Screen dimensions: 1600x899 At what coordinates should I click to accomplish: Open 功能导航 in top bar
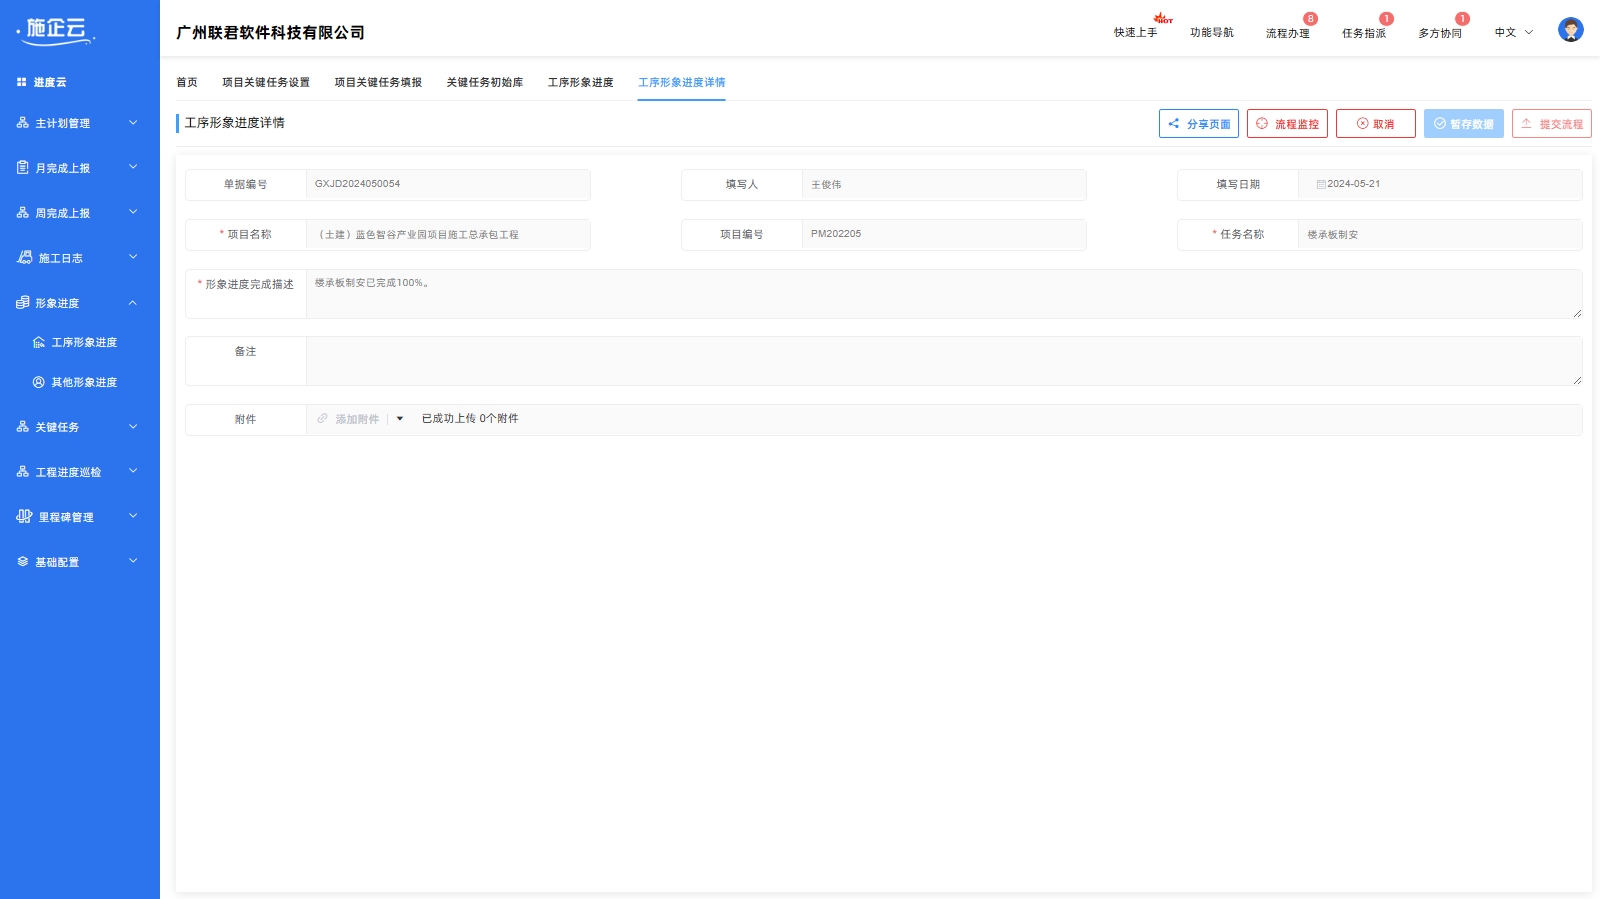(x=1212, y=33)
